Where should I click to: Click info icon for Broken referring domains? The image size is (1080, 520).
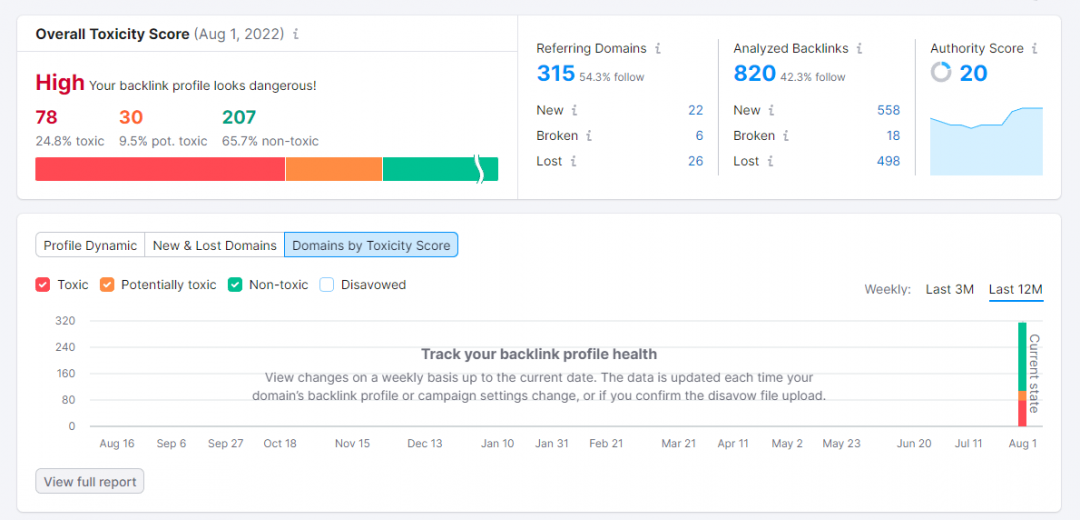point(589,136)
